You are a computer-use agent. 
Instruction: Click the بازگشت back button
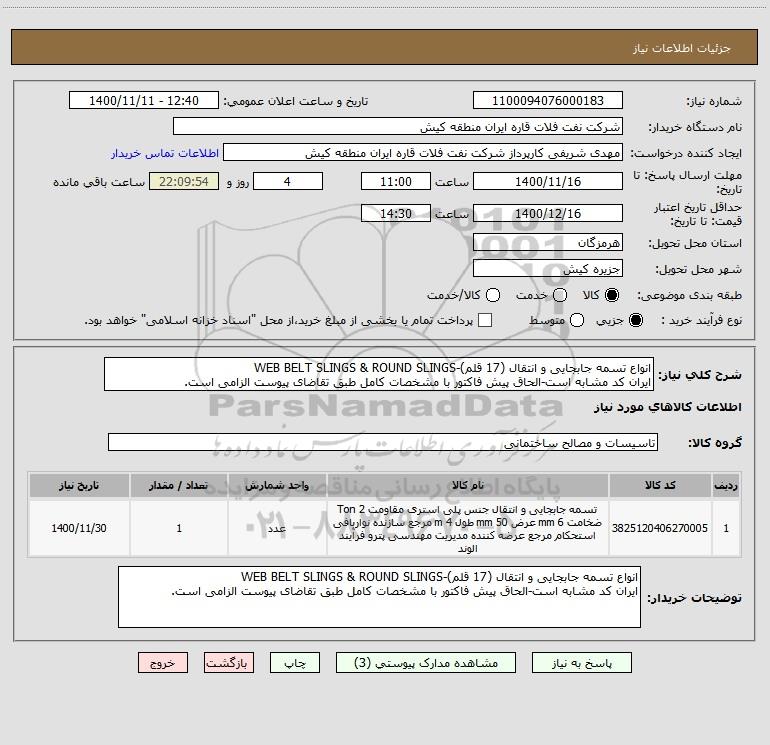pos(229,663)
